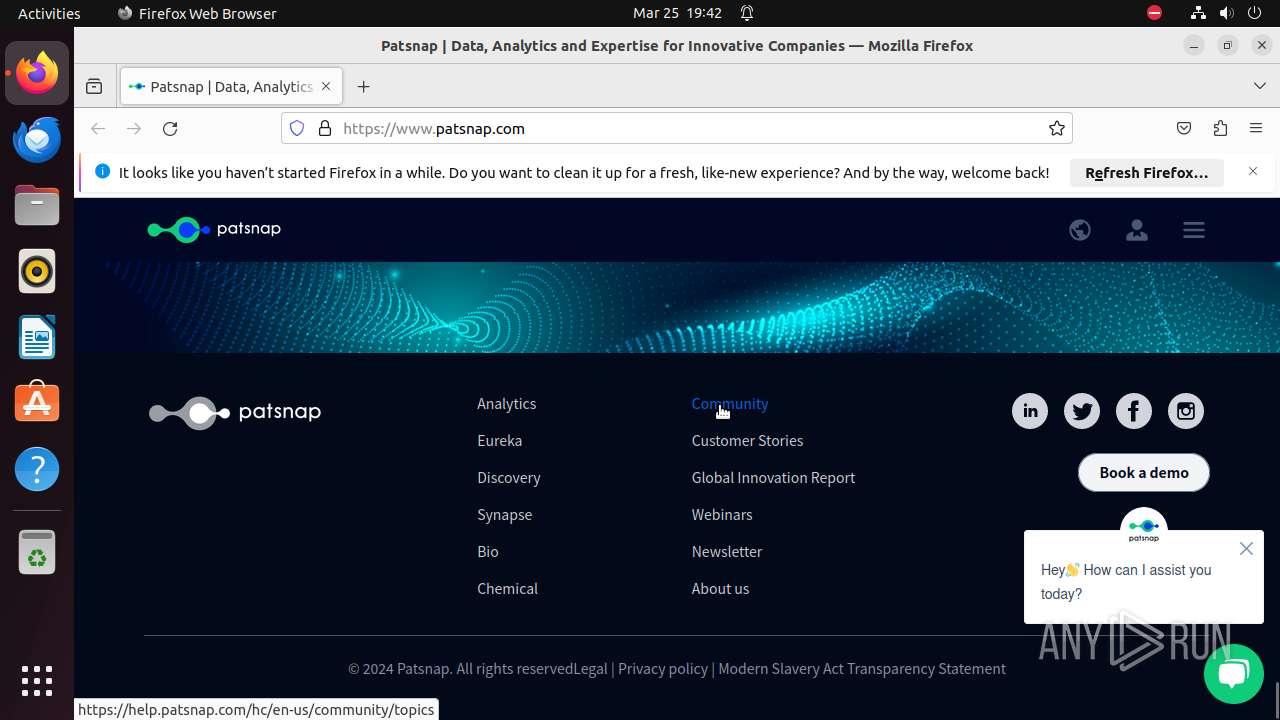Open the Legal link in footer
This screenshot has width=1280, height=720.
point(590,669)
